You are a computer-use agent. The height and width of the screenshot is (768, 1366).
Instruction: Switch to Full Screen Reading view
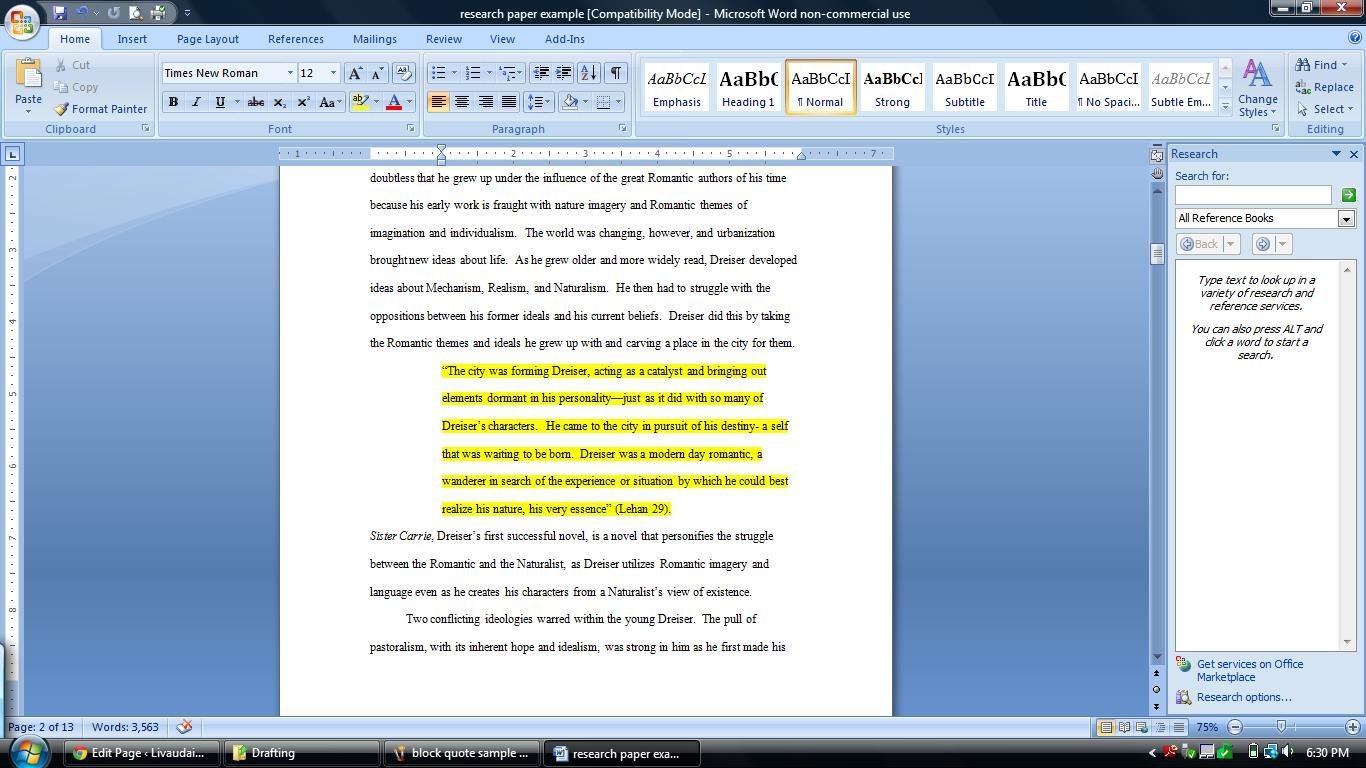click(x=1124, y=727)
